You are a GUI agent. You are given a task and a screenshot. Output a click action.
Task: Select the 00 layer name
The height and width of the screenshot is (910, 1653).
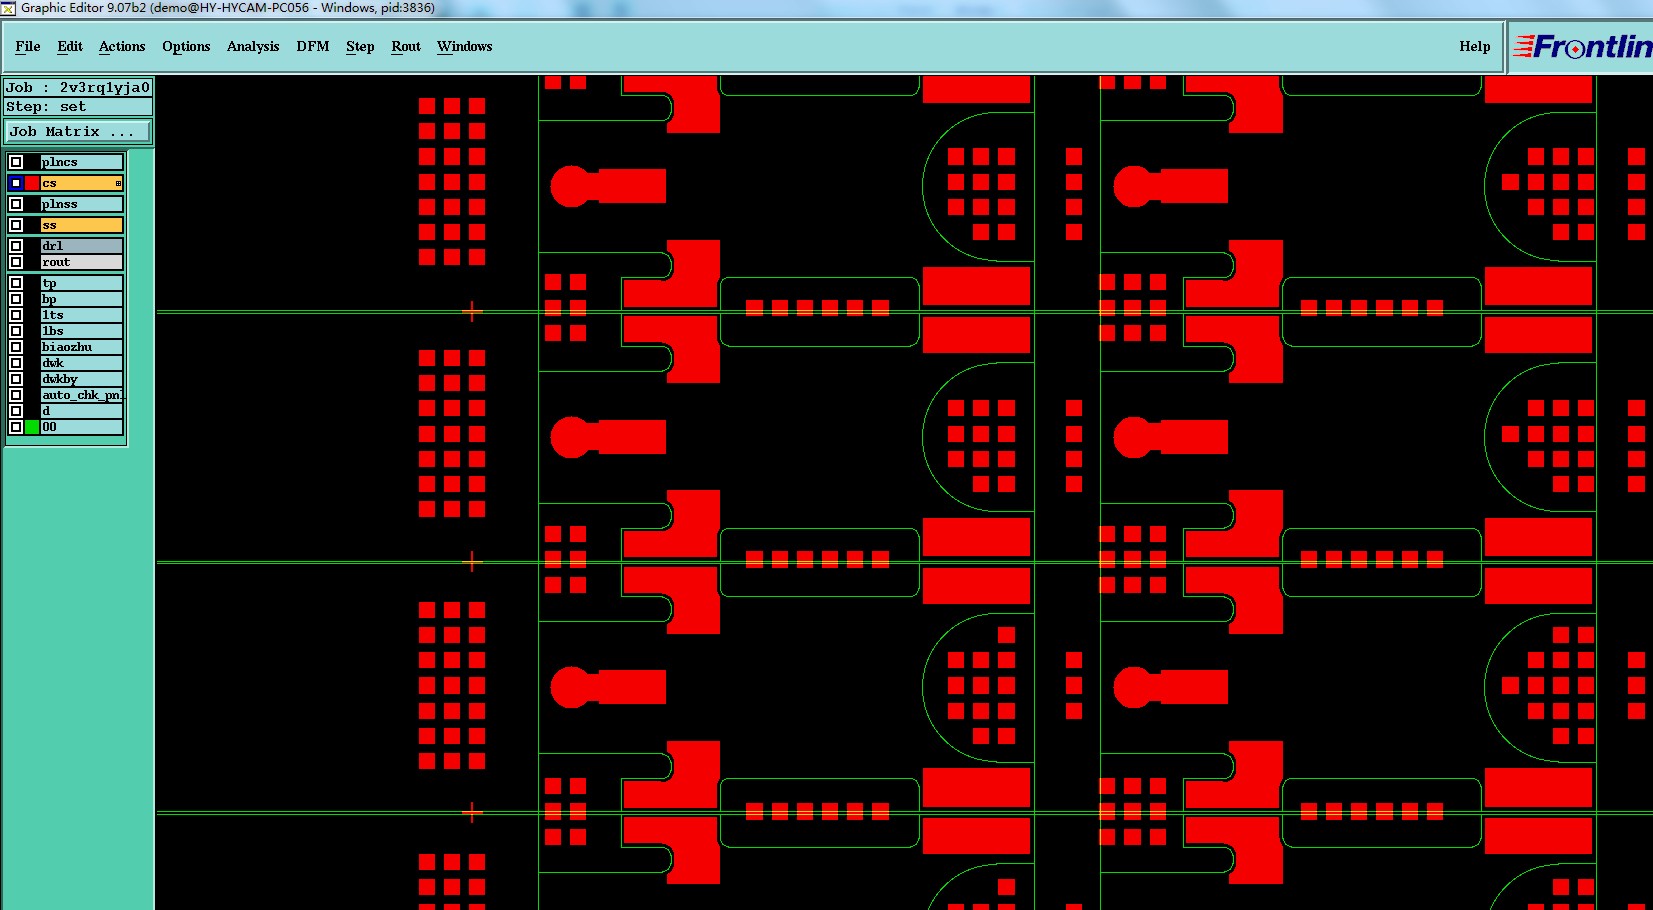click(81, 427)
